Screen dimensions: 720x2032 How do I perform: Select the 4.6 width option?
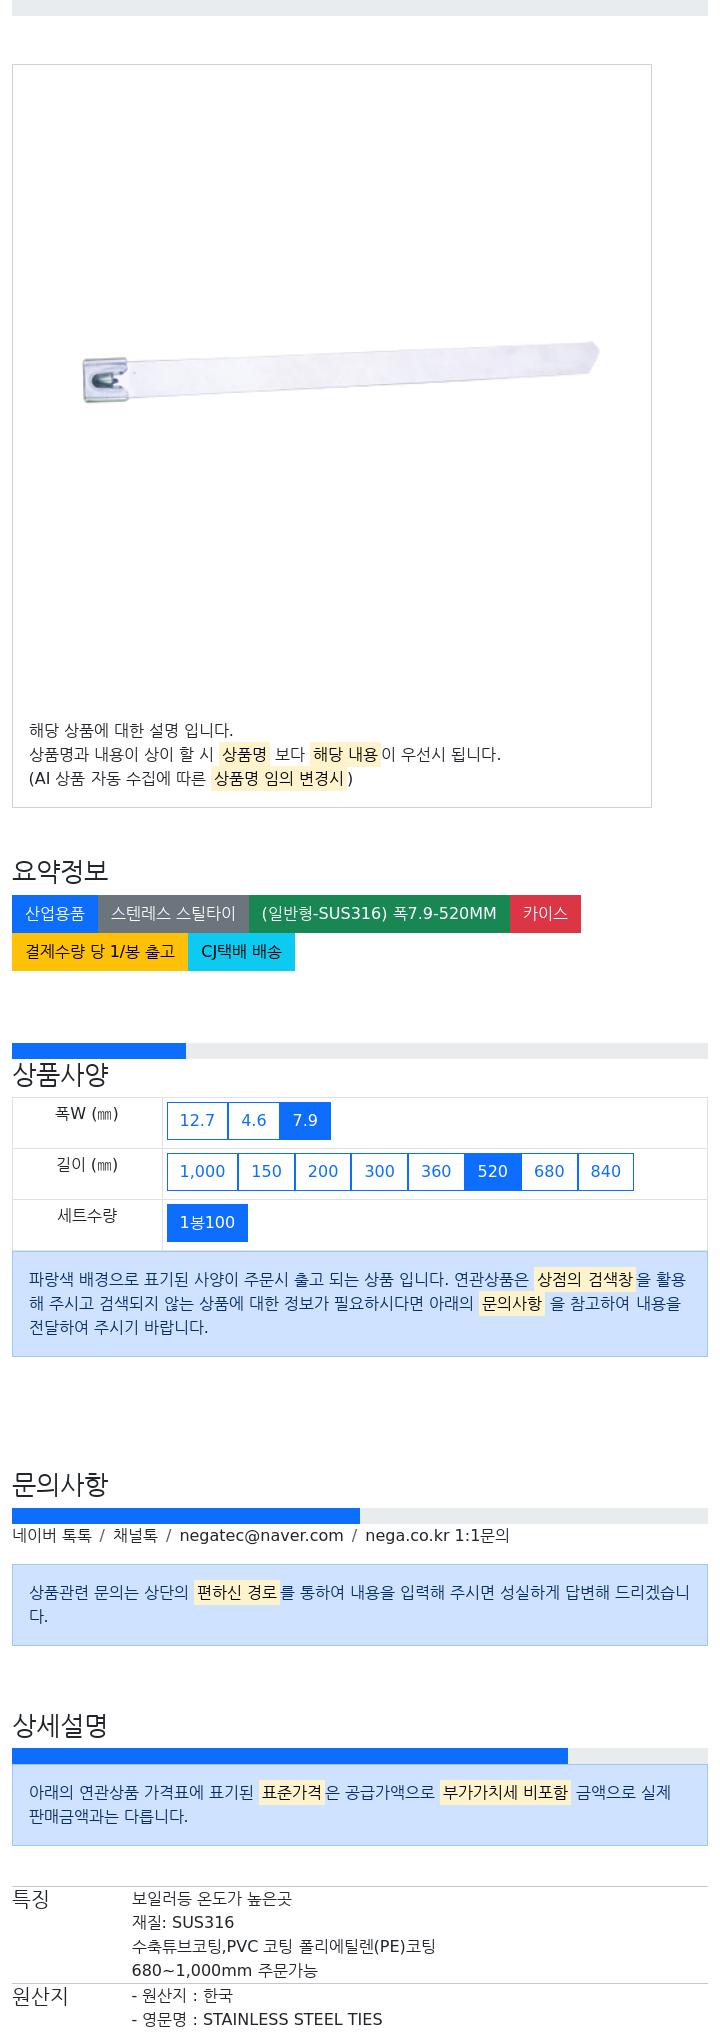point(254,1120)
